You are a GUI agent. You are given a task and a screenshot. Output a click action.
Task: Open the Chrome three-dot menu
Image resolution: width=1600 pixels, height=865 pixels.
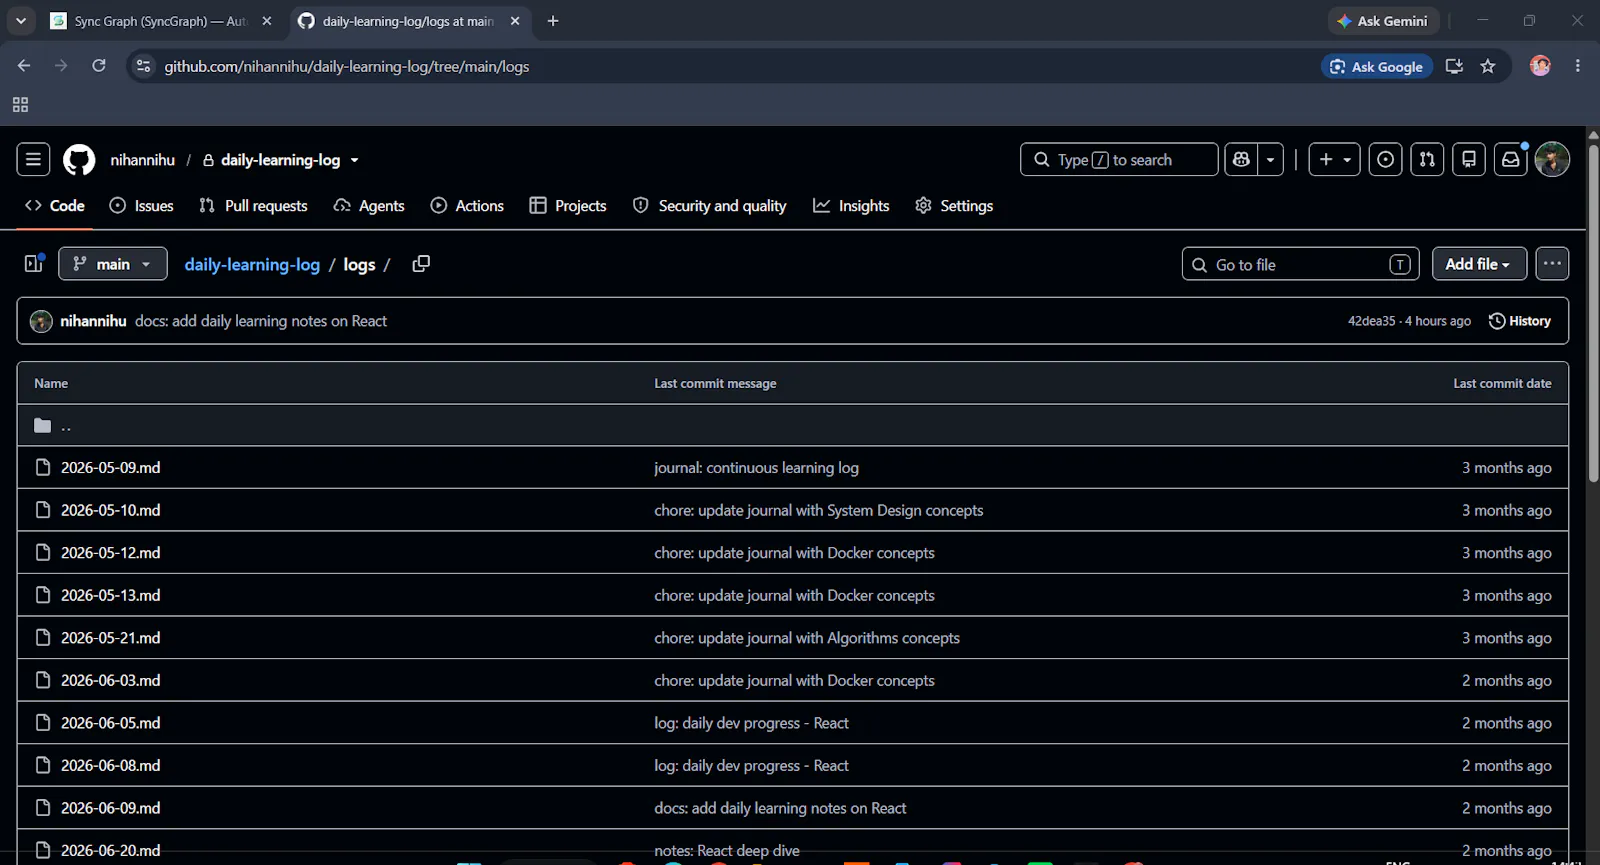click(x=1578, y=66)
